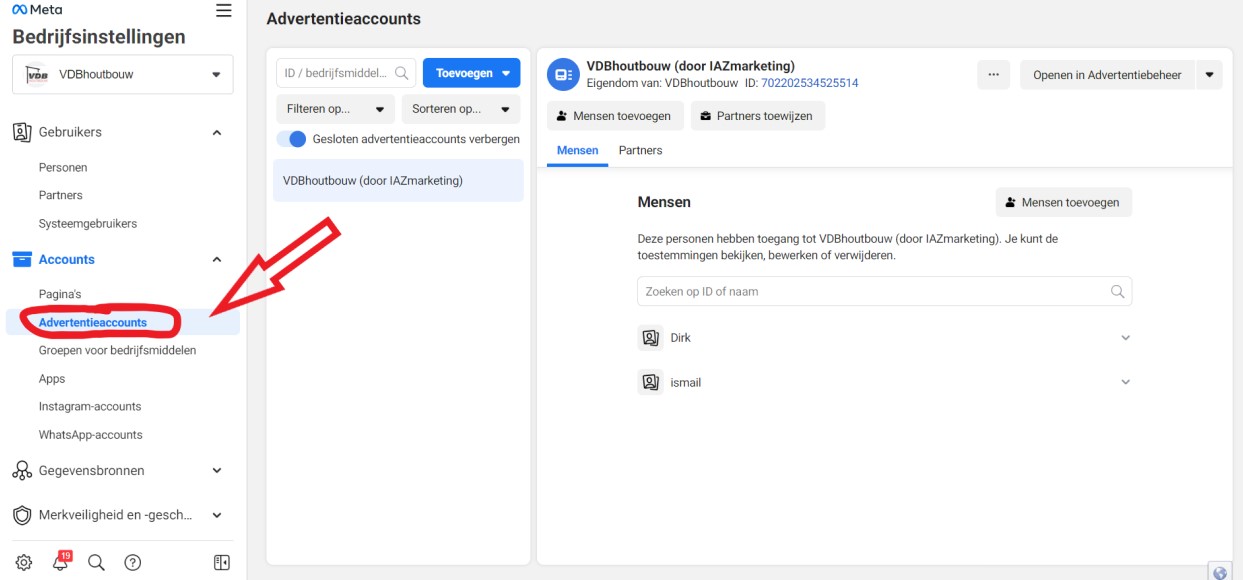This screenshot has width=1243, height=580.
Task: Select VDBhoutbouw (door IAZmarketing) in list
Action: pos(398,181)
